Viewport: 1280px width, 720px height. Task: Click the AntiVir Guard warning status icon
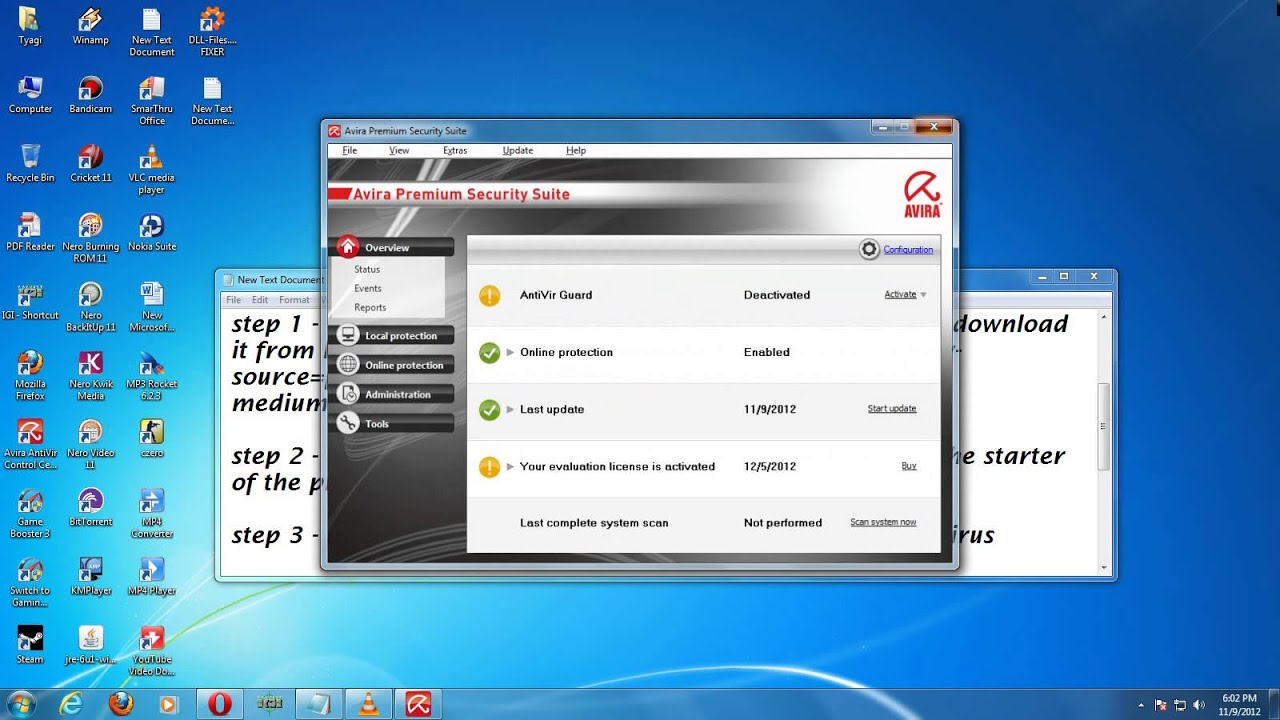tap(489, 295)
